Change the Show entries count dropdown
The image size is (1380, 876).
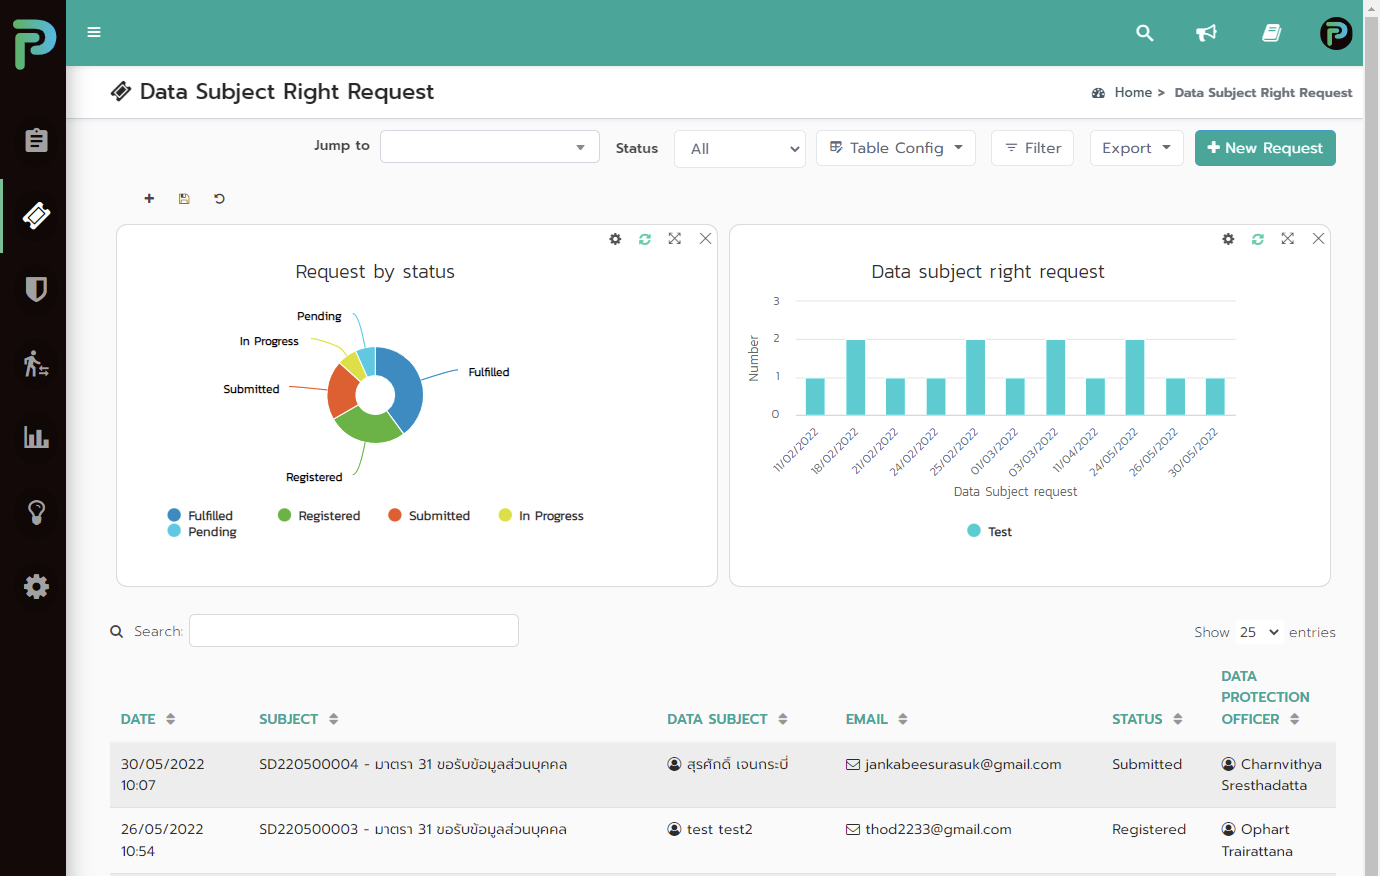[1260, 632]
